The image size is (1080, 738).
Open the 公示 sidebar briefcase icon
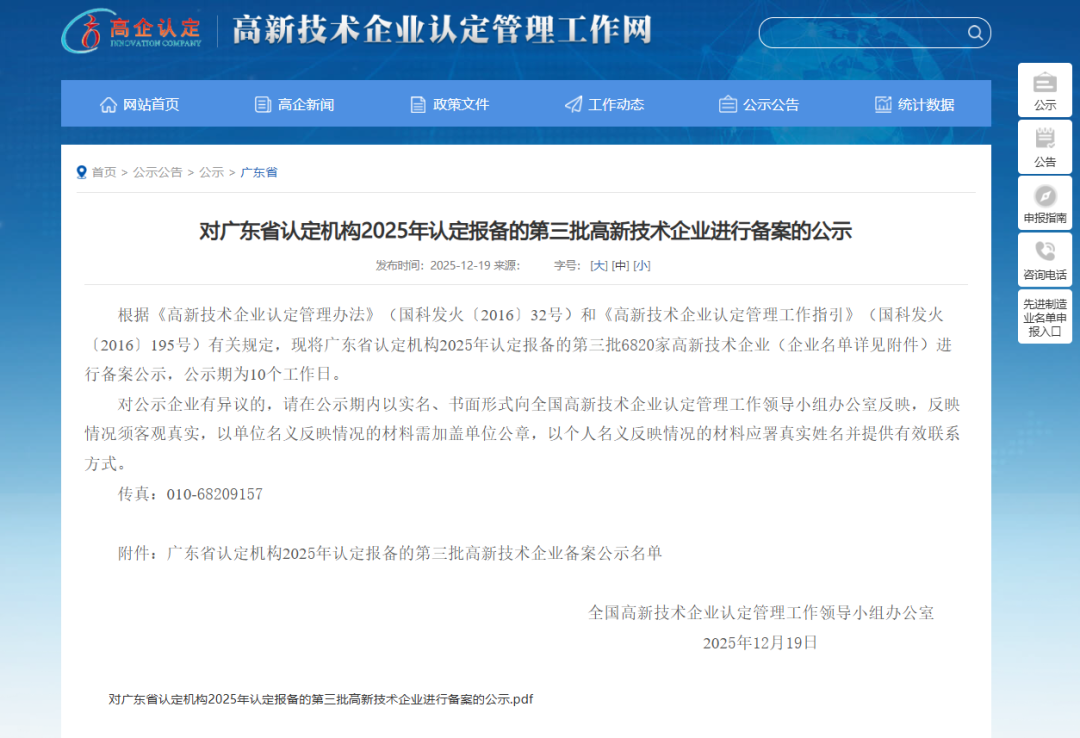[1044, 82]
